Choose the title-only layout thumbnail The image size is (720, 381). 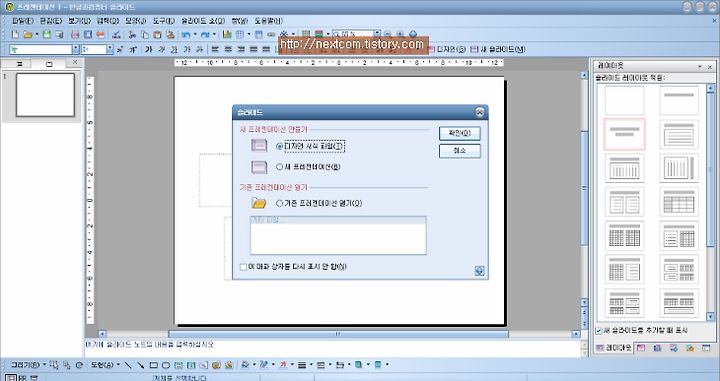point(679,100)
